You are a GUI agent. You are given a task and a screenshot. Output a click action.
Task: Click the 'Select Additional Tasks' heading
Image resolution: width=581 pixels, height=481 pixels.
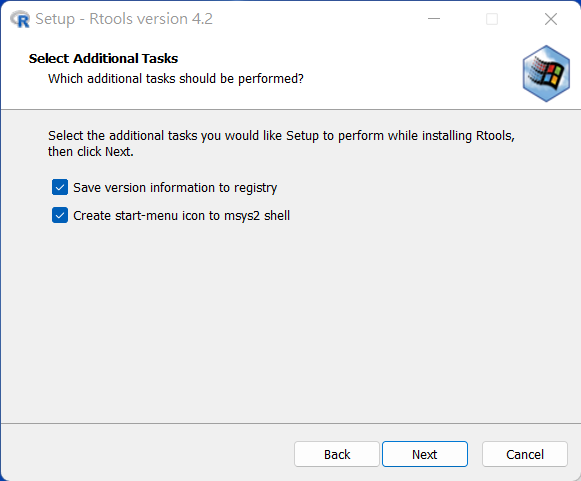click(x=103, y=59)
